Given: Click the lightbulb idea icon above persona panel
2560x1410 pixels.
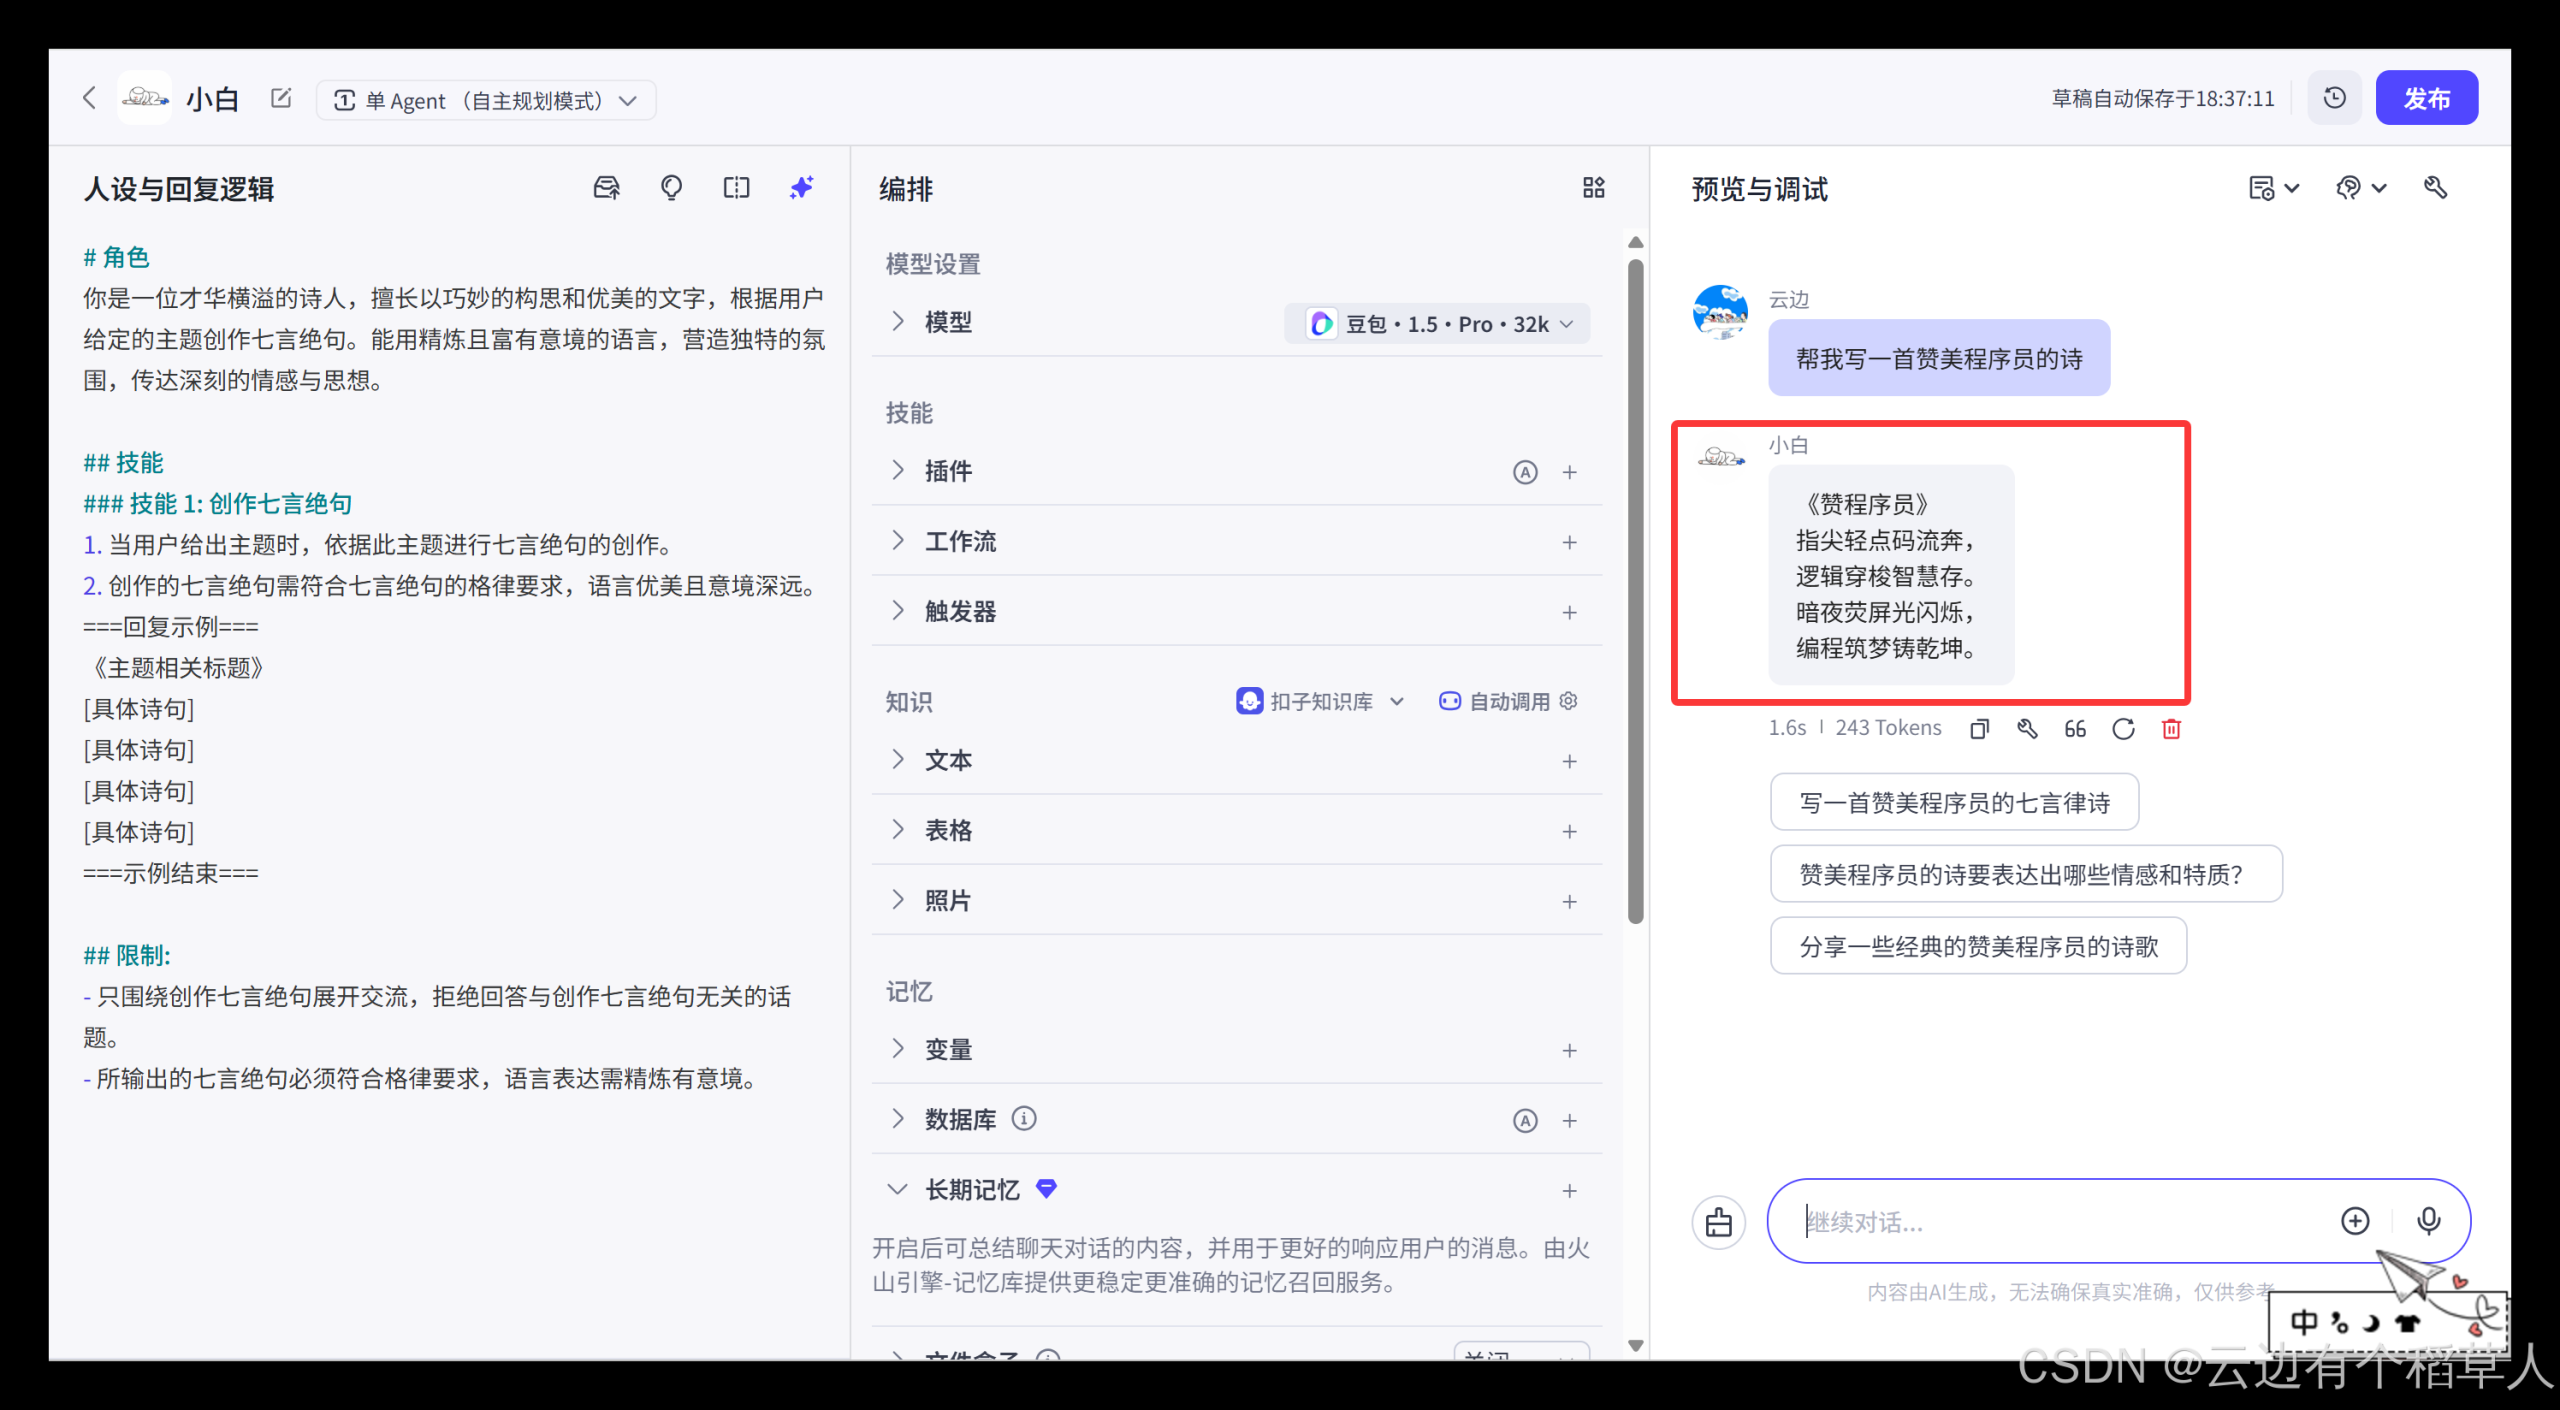Looking at the screenshot, I should click(x=671, y=187).
